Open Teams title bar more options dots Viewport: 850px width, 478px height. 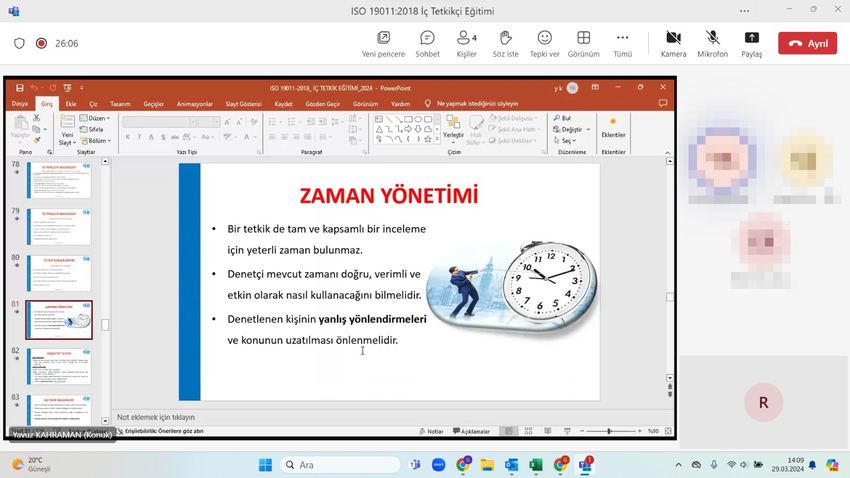click(744, 10)
